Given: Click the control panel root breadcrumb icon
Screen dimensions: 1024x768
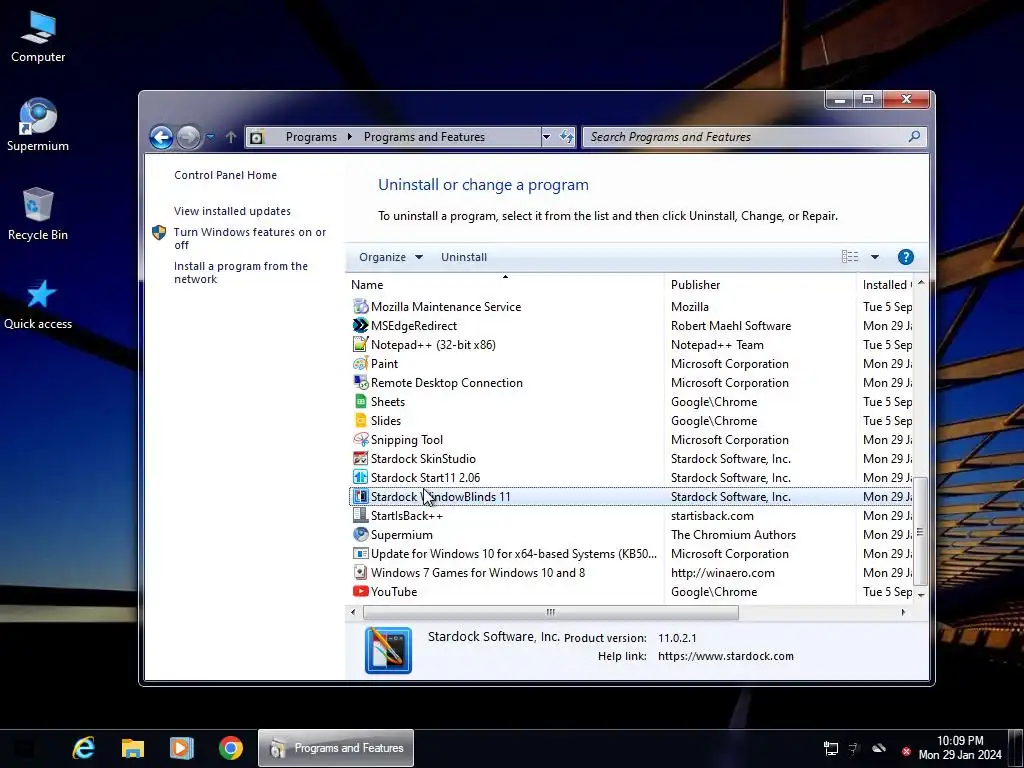Looking at the screenshot, I should coord(257,137).
